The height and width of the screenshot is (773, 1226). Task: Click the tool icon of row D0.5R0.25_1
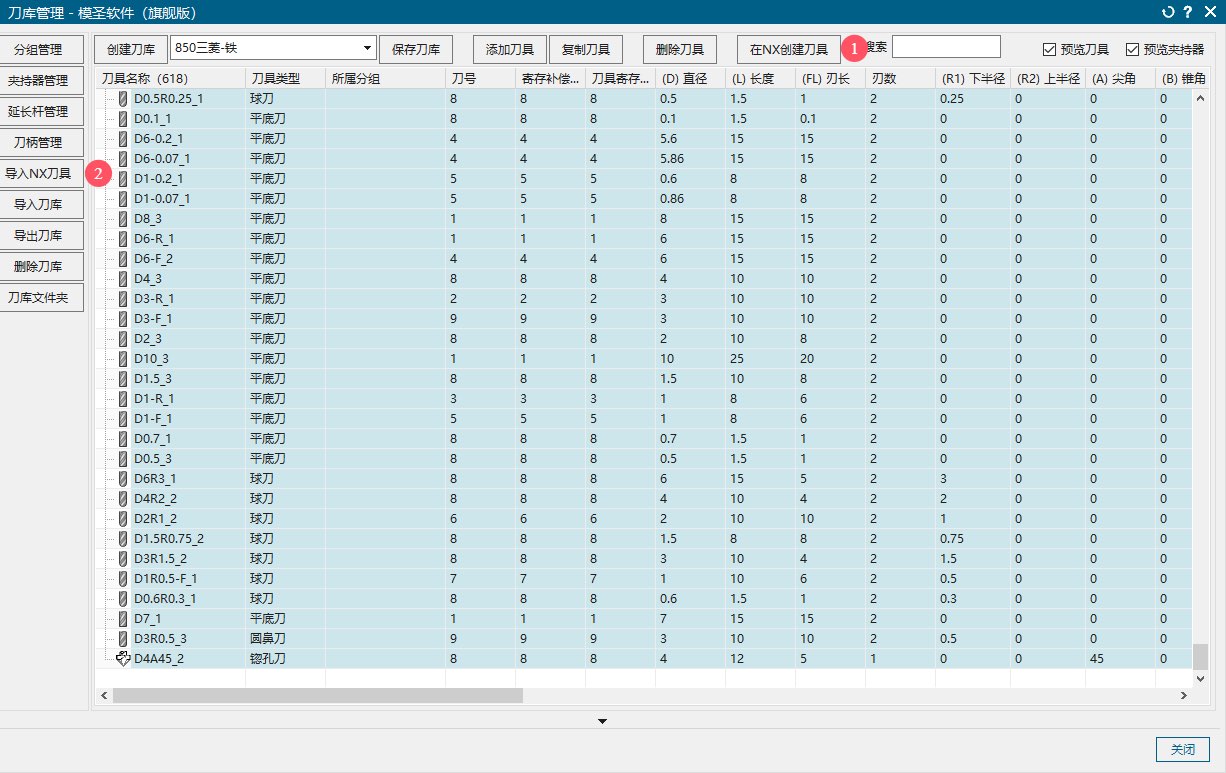pos(123,98)
